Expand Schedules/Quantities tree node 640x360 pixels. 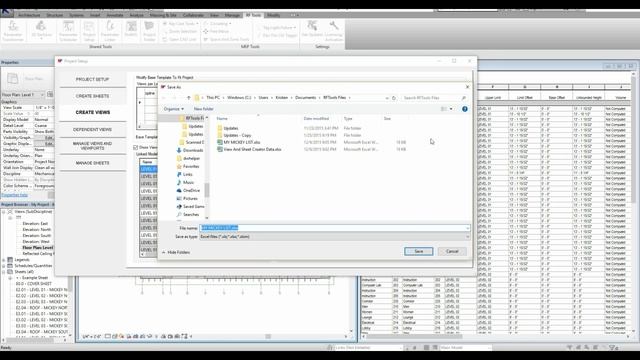pyautogui.click(x=4, y=266)
